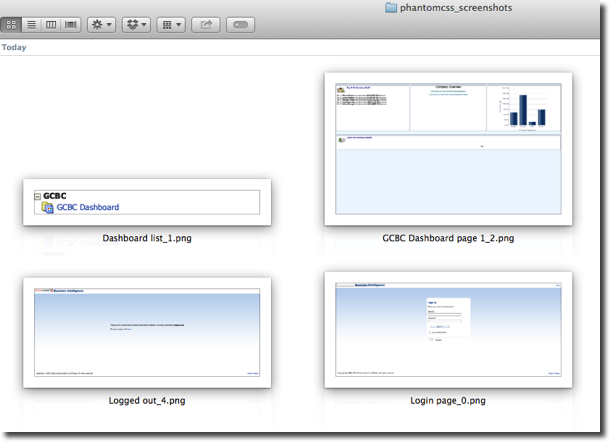Switch Finder to icon view
The width and height of the screenshot is (610, 442).
[x=11, y=25]
